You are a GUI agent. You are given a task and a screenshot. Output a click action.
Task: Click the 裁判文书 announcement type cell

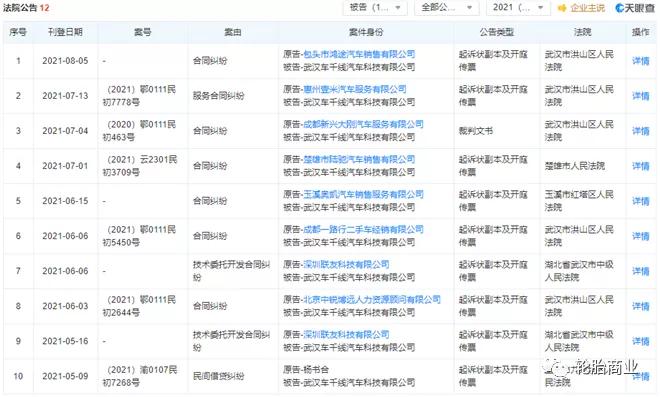pyautogui.click(x=476, y=131)
